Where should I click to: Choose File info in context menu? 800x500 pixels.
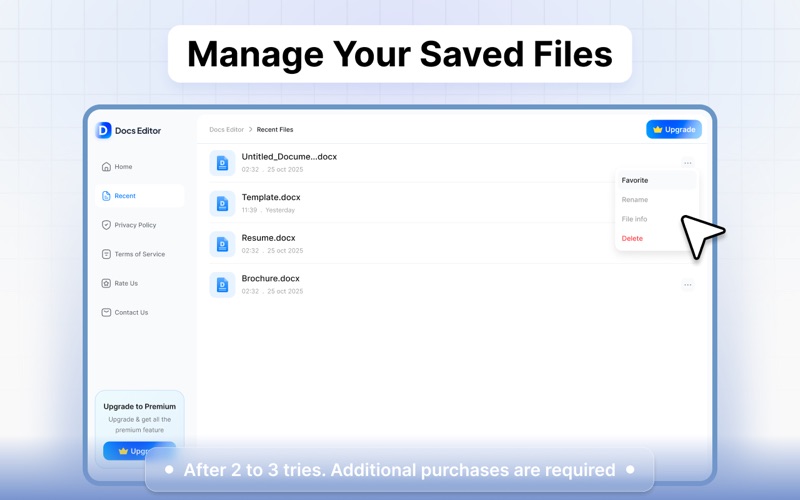point(657,219)
